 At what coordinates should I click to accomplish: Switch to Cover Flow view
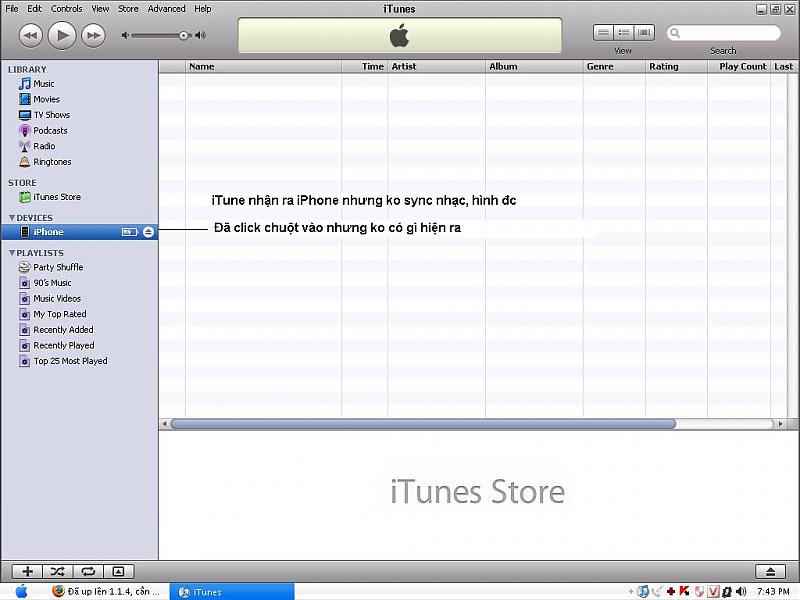pyautogui.click(x=644, y=33)
